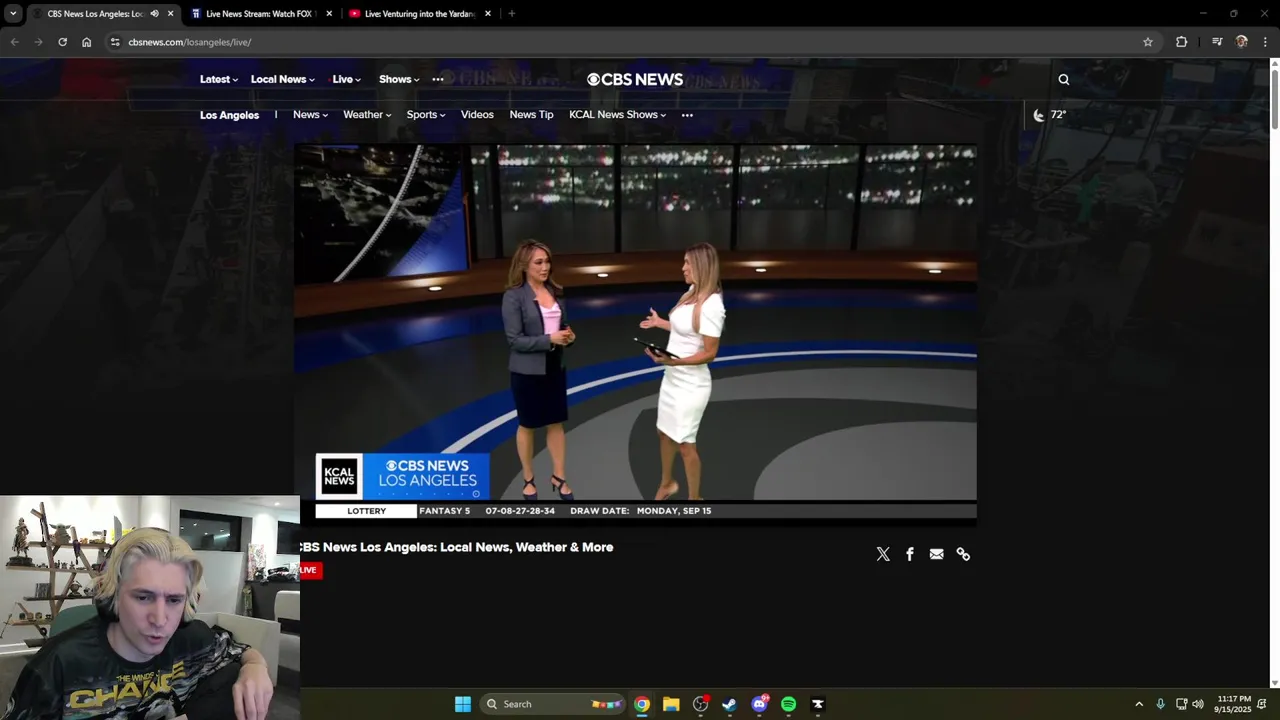Bookmark this page with the star icon

point(1148,42)
